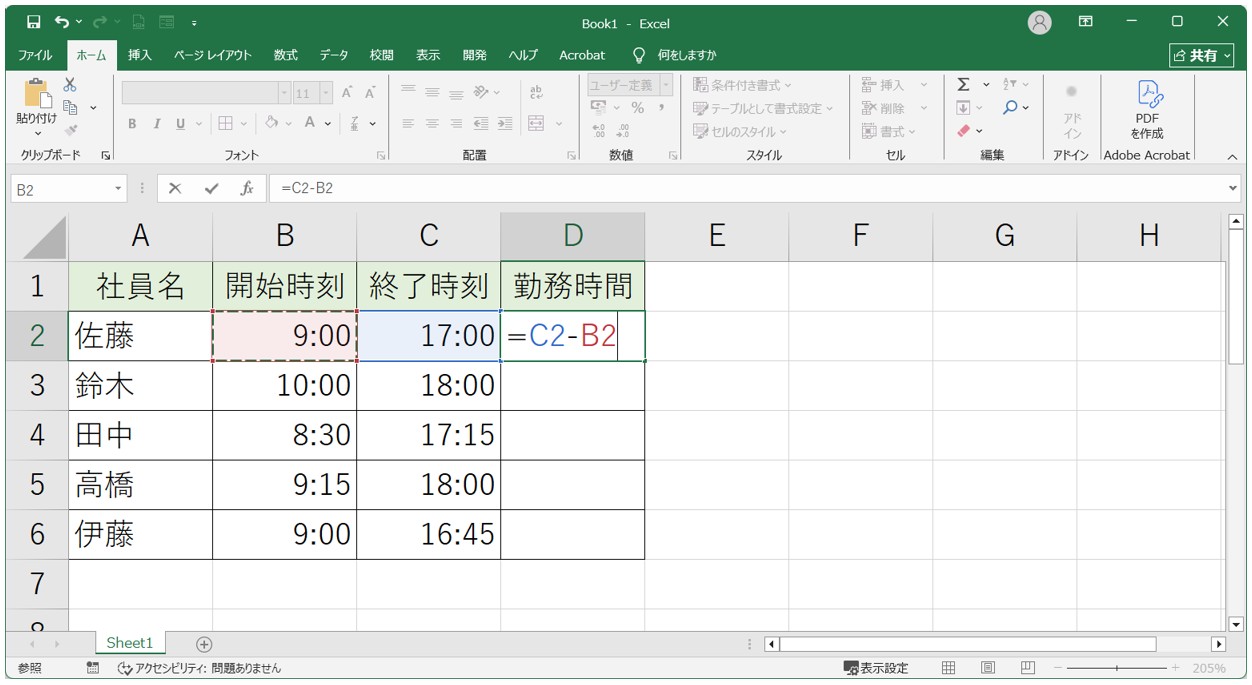Viewport: 1252px width, 685px height.
Task: Click the 205% zoom level
Action: coord(1209,668)
